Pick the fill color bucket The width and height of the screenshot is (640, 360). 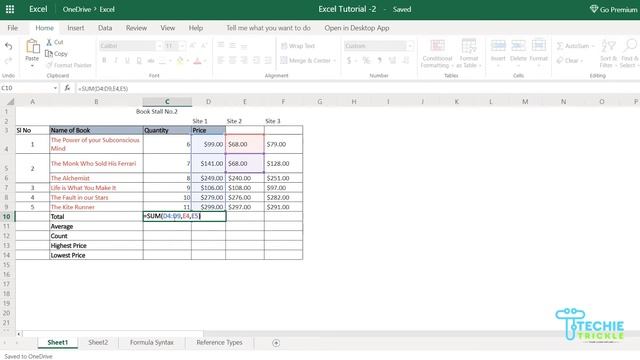tap(180, 61)
